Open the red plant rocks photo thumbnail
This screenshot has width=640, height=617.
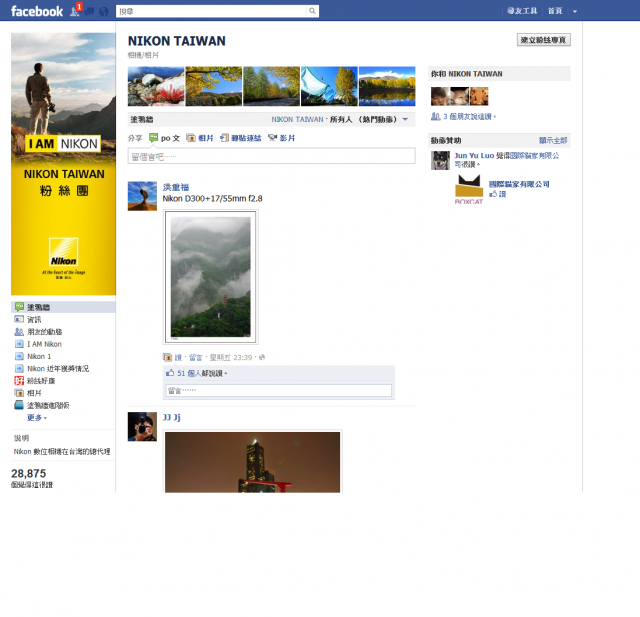click(156, 86)
